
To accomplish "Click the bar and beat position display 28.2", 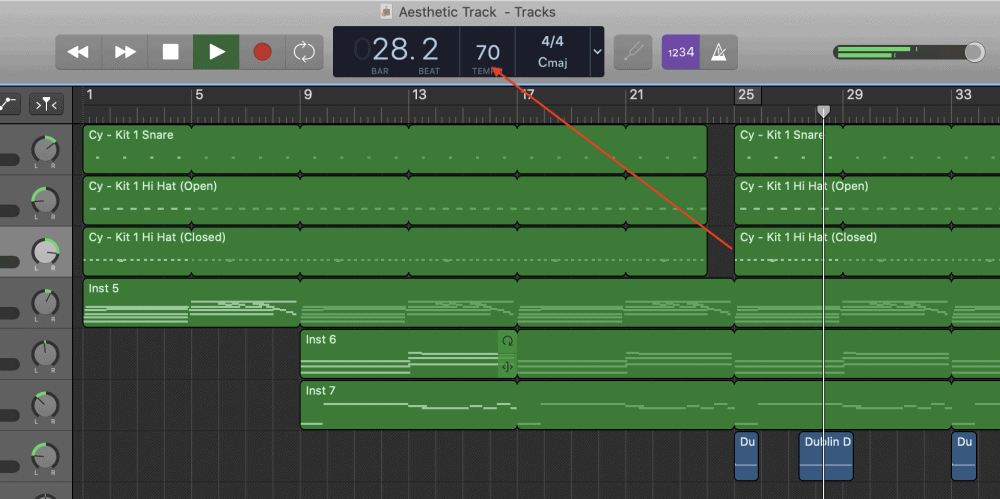I will (406, 50).
